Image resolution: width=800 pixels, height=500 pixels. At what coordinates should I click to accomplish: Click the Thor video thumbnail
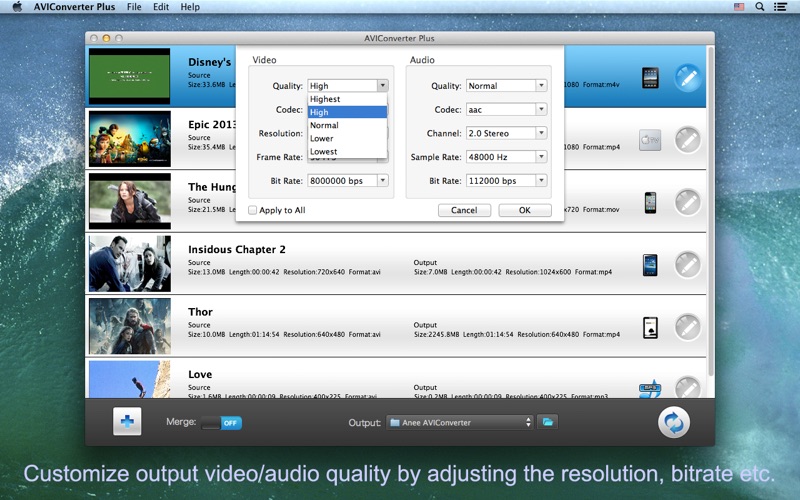130,326
